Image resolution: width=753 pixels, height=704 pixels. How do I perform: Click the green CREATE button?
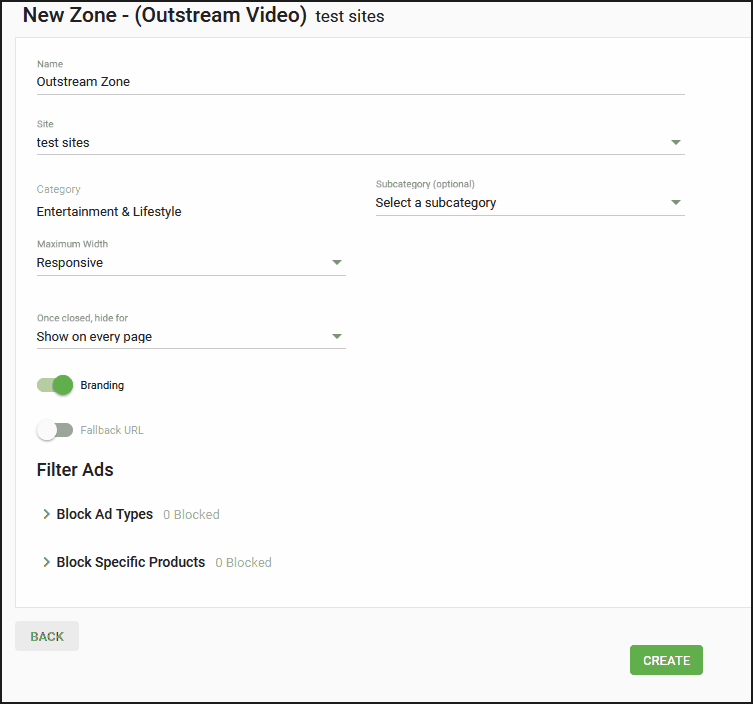point(666,660)
